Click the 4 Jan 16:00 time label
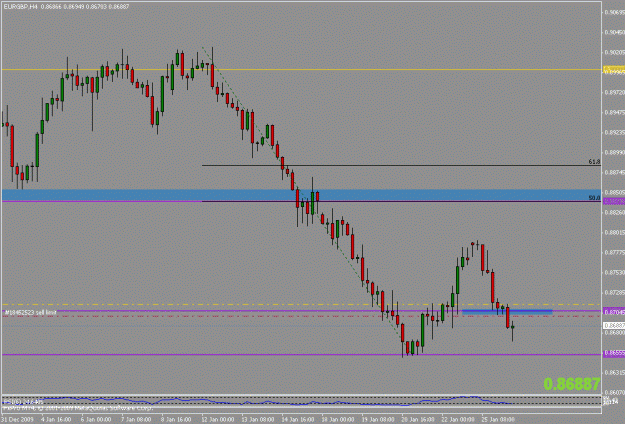This screenshot has width=625, height=424. pyautogui.click(x=56, y=420)
